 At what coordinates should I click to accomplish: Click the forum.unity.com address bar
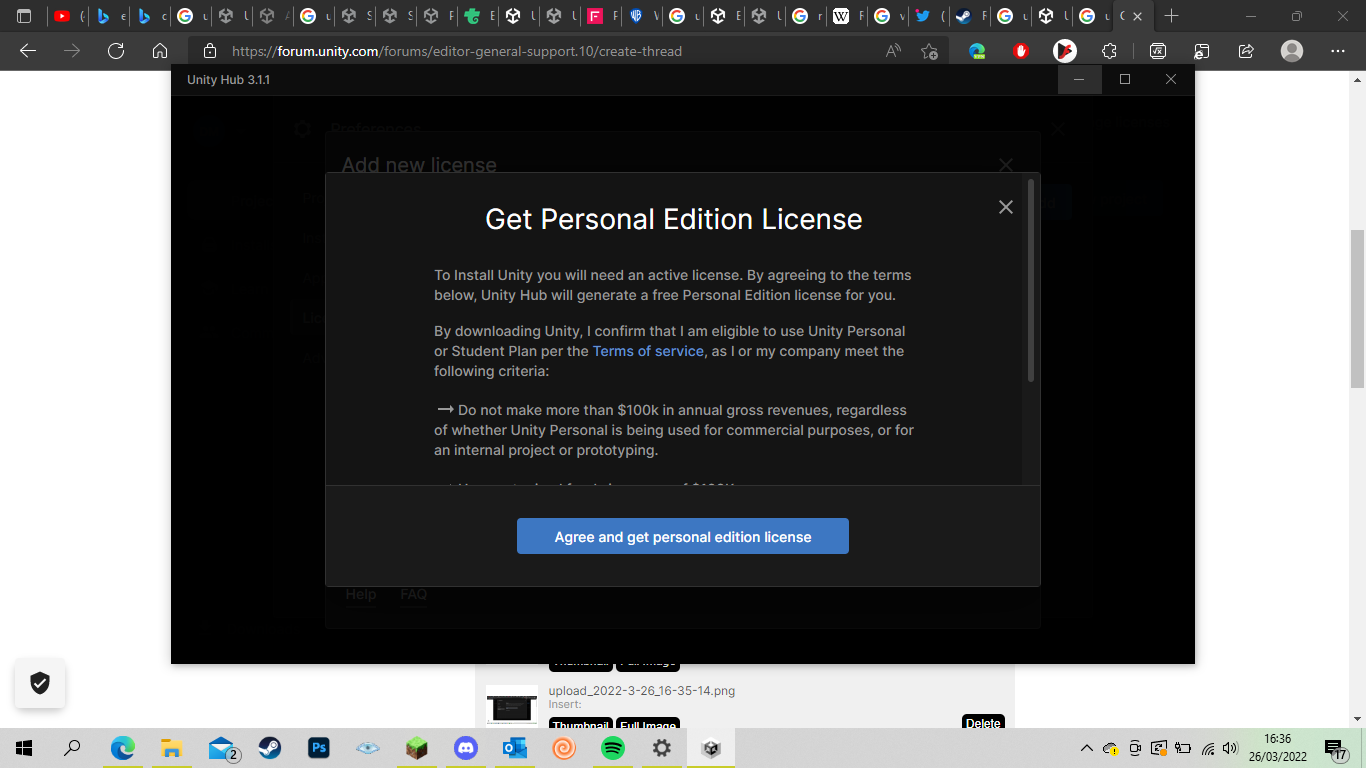tap(457, 51)
